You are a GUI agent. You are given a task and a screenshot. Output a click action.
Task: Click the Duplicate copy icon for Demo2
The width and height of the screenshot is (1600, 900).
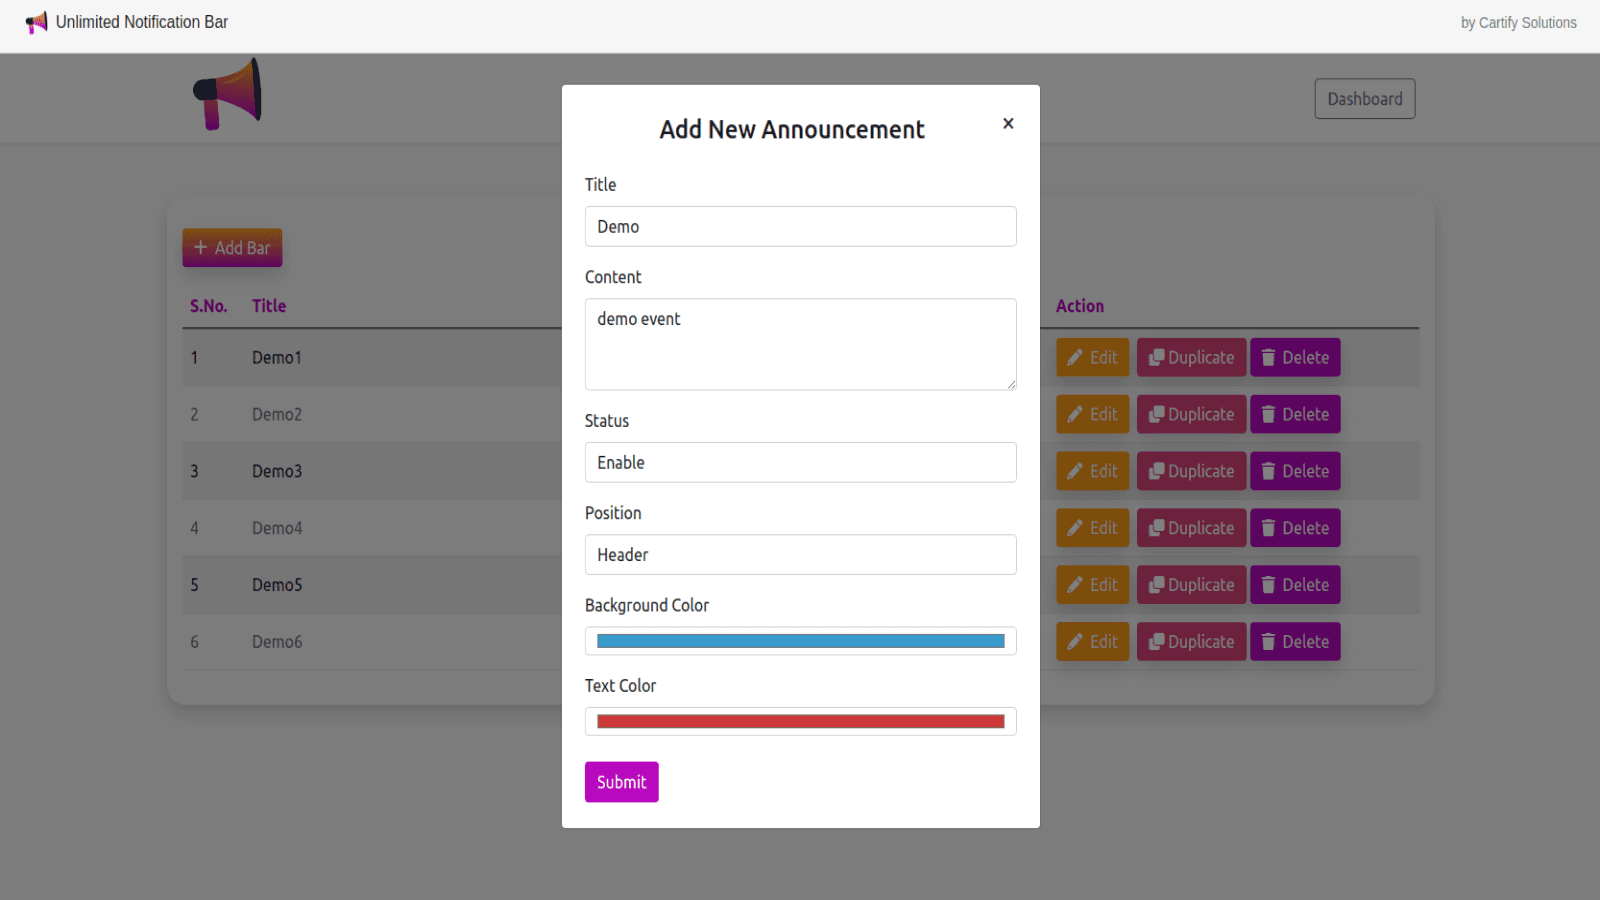coord(1158,414)
